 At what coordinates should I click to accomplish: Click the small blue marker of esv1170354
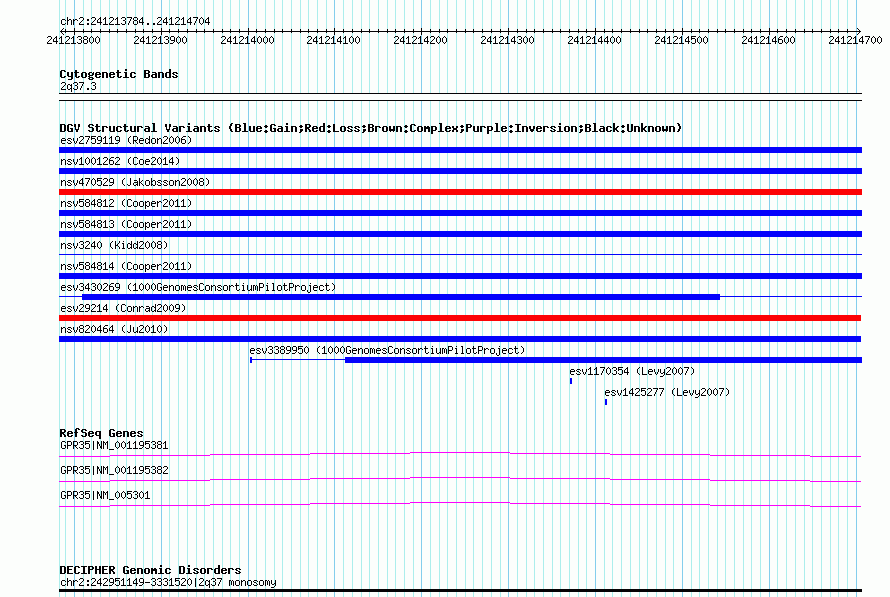(571, 381)
